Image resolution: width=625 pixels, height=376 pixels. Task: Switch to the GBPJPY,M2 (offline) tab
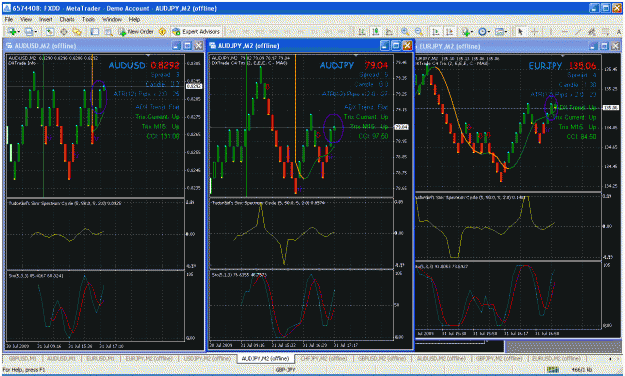point(499,359)
